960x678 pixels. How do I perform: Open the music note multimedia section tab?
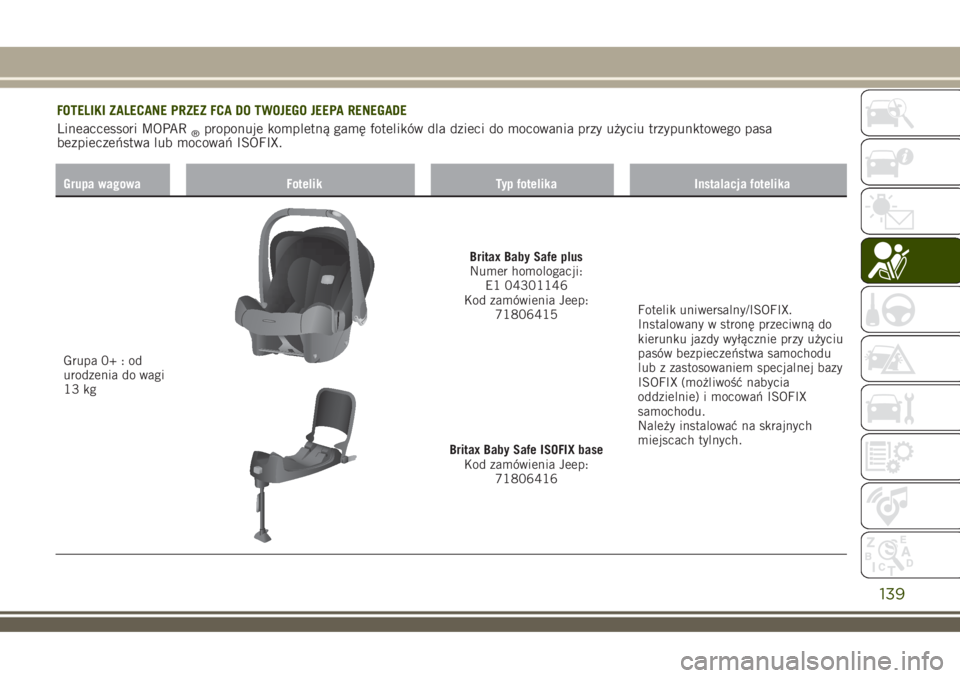tap(910, 505)
